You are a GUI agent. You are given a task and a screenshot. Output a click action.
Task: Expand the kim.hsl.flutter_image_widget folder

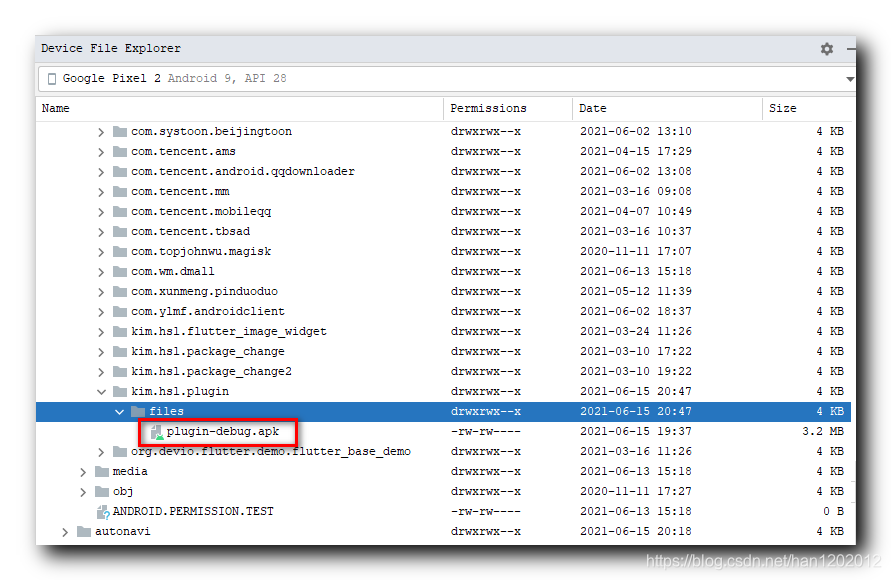(x=101, y=332)
